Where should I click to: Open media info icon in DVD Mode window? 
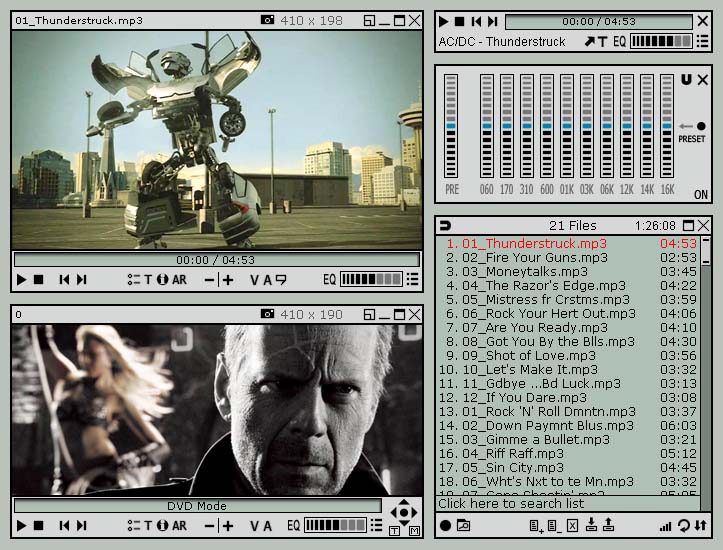(x=162, y=526)
